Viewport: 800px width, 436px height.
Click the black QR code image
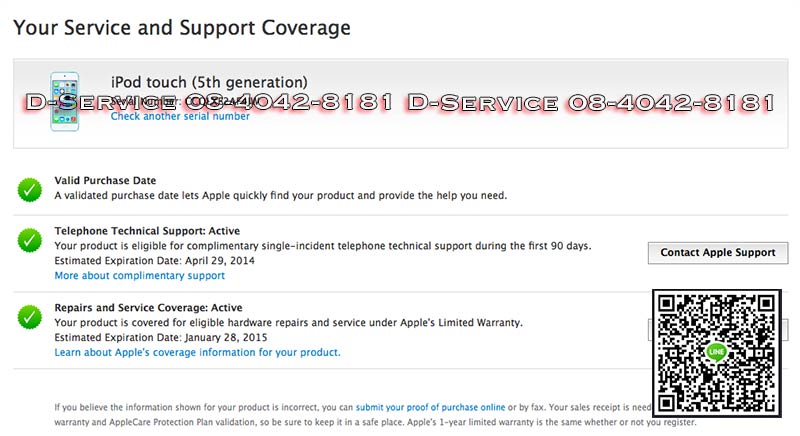click(x=716, y=352)
